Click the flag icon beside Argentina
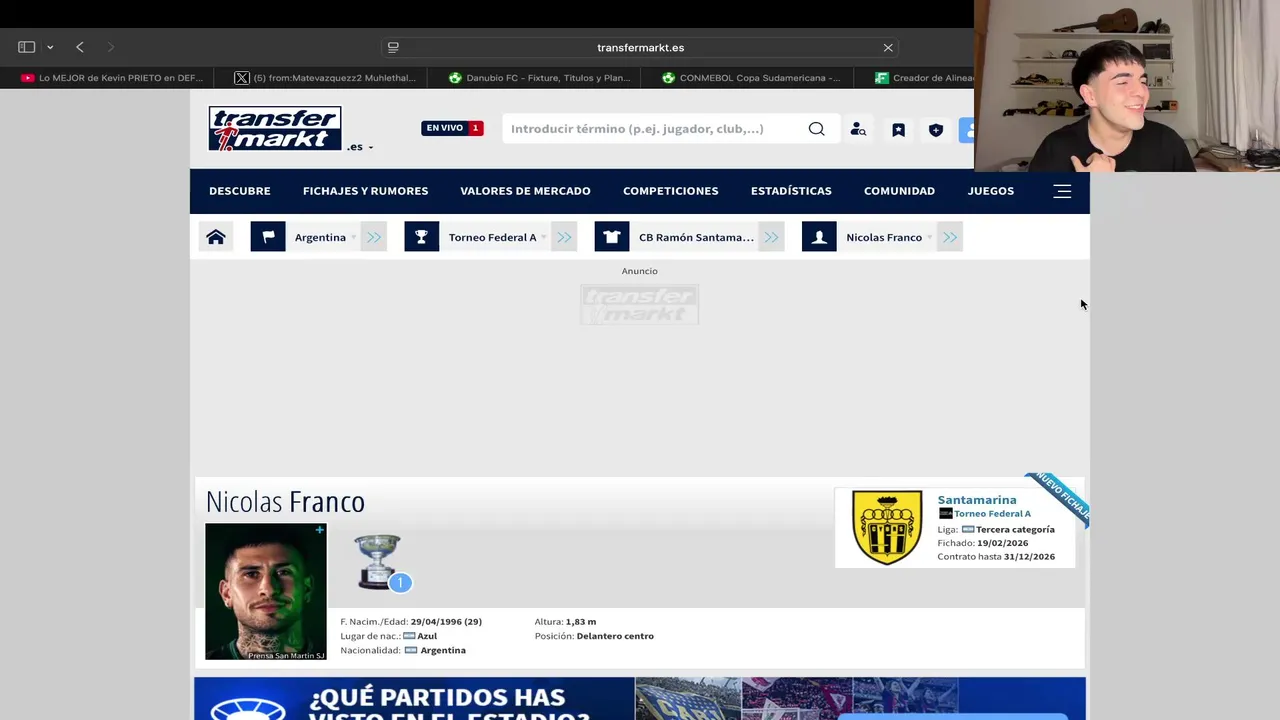The image size is (1280, 720). [x=268, y=237]
